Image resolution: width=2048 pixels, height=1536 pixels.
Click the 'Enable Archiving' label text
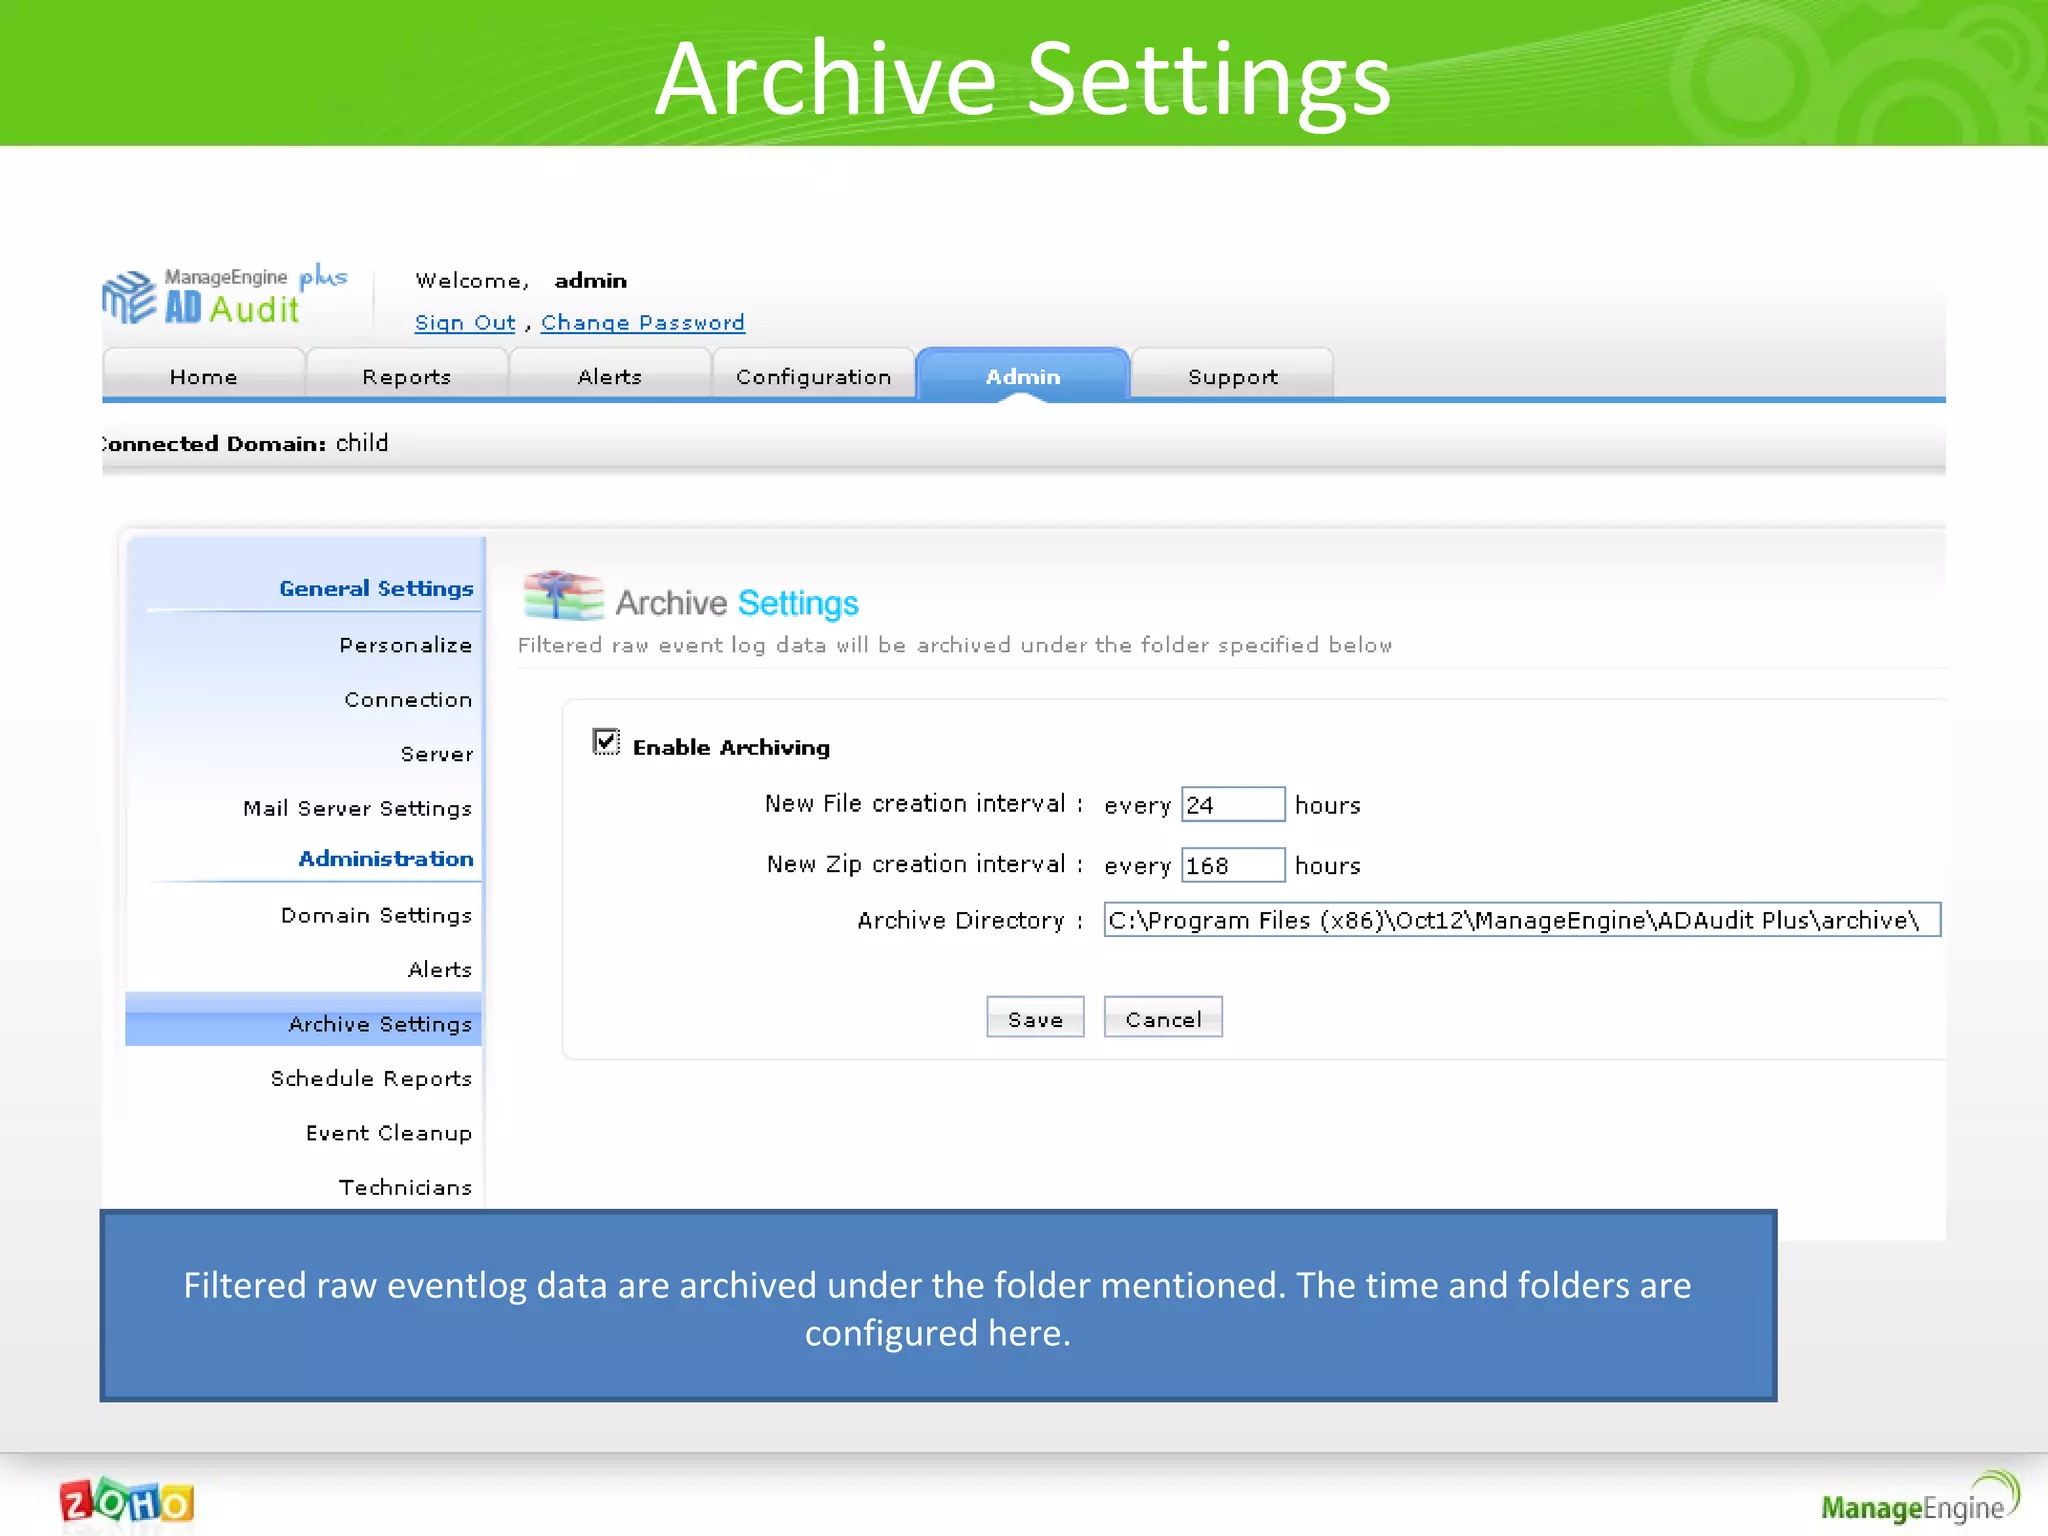[731, 748]
